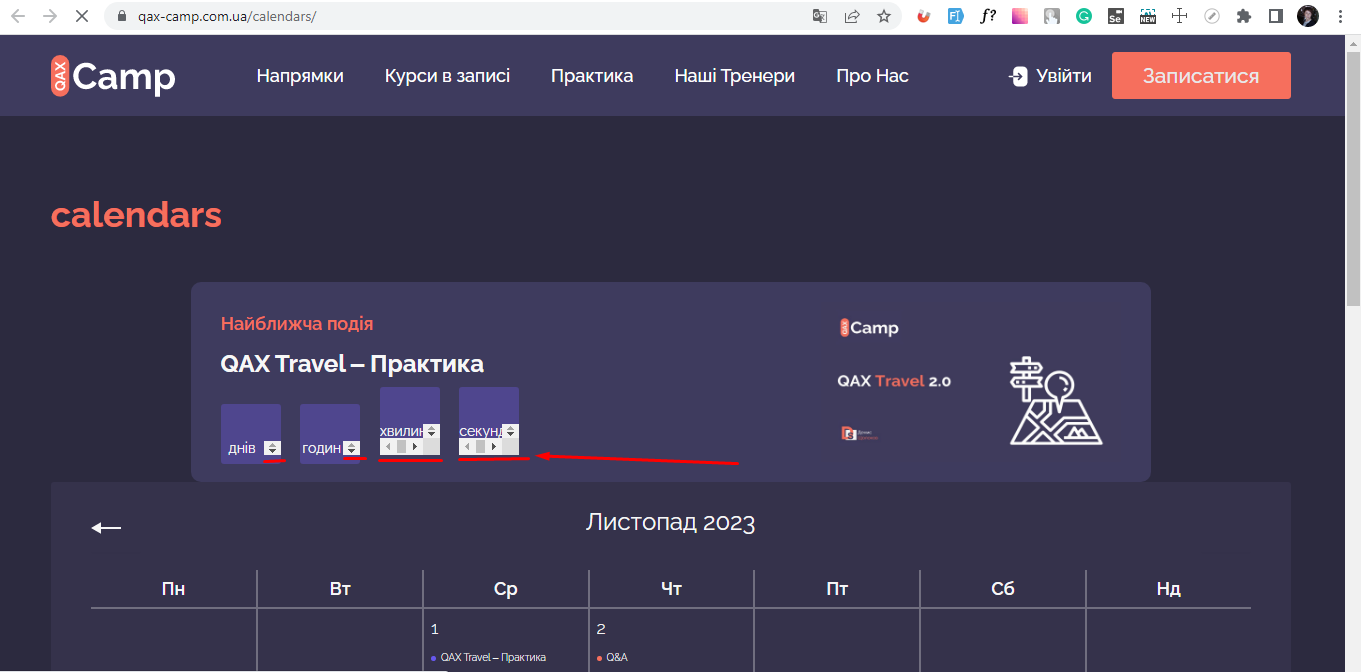1361x672 pixels.
Task: Click the right scroll arrow in "секунд" field
Action: (494, 446)
